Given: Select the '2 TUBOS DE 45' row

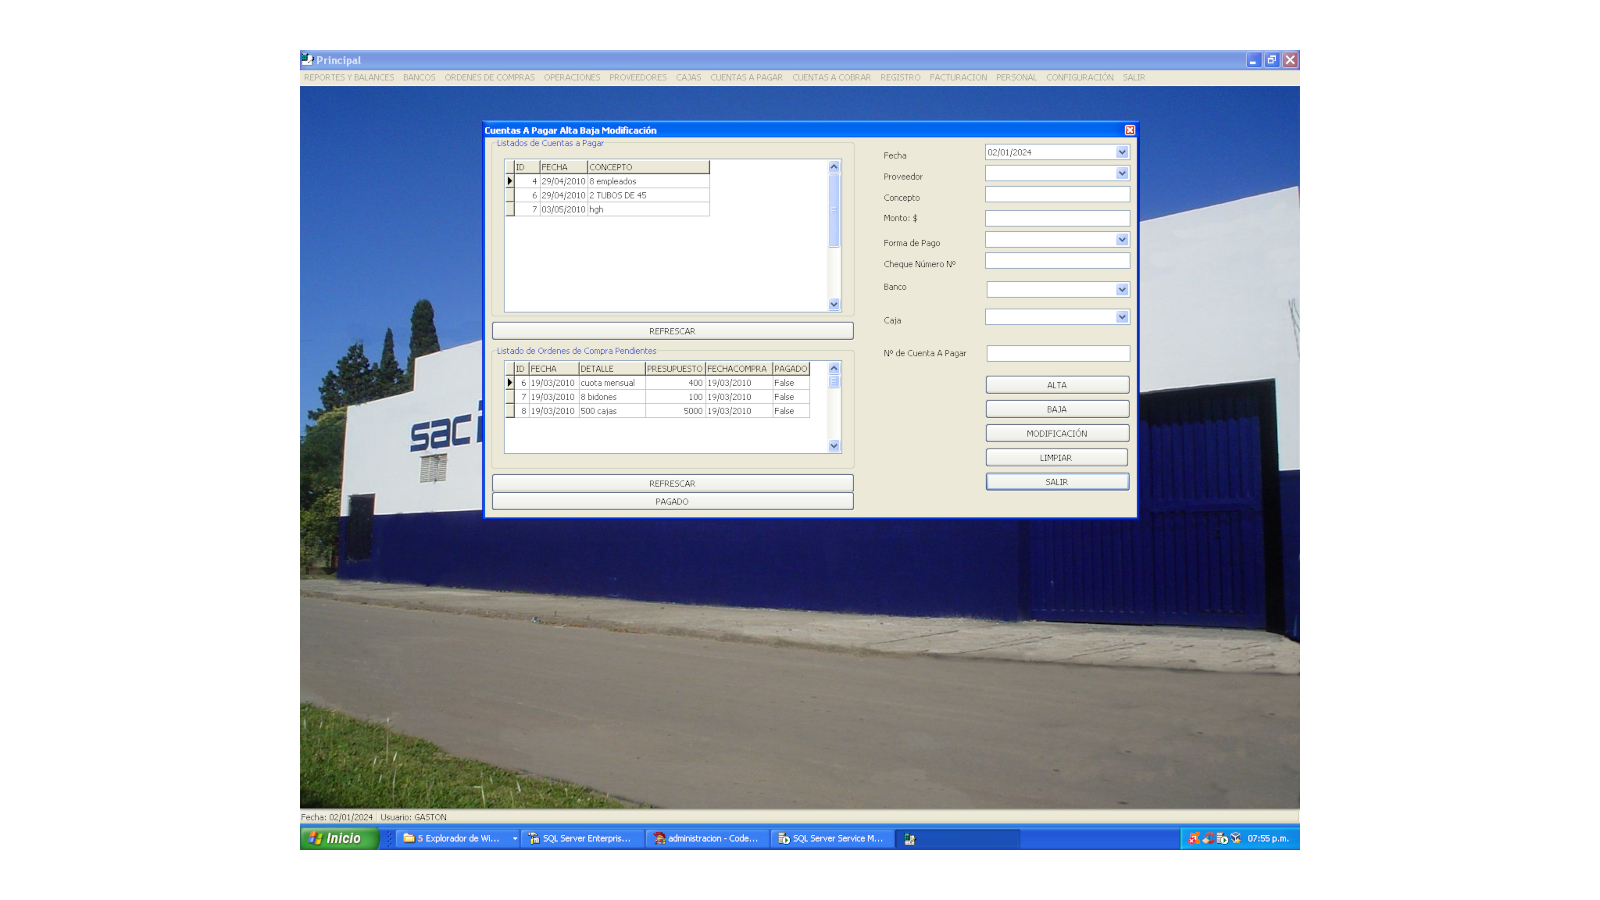Looking at the screenshot, I should click(x=618, y=196).
